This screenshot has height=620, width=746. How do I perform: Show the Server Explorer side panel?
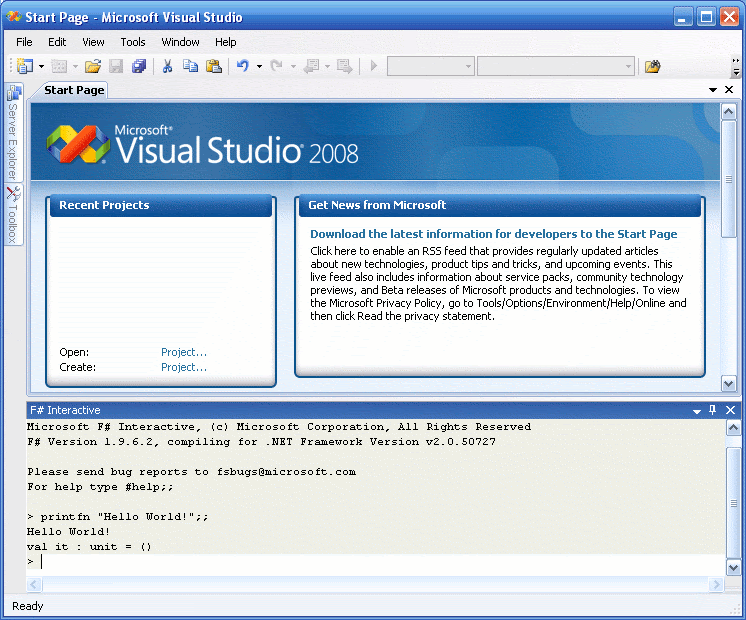coord(13,132)
